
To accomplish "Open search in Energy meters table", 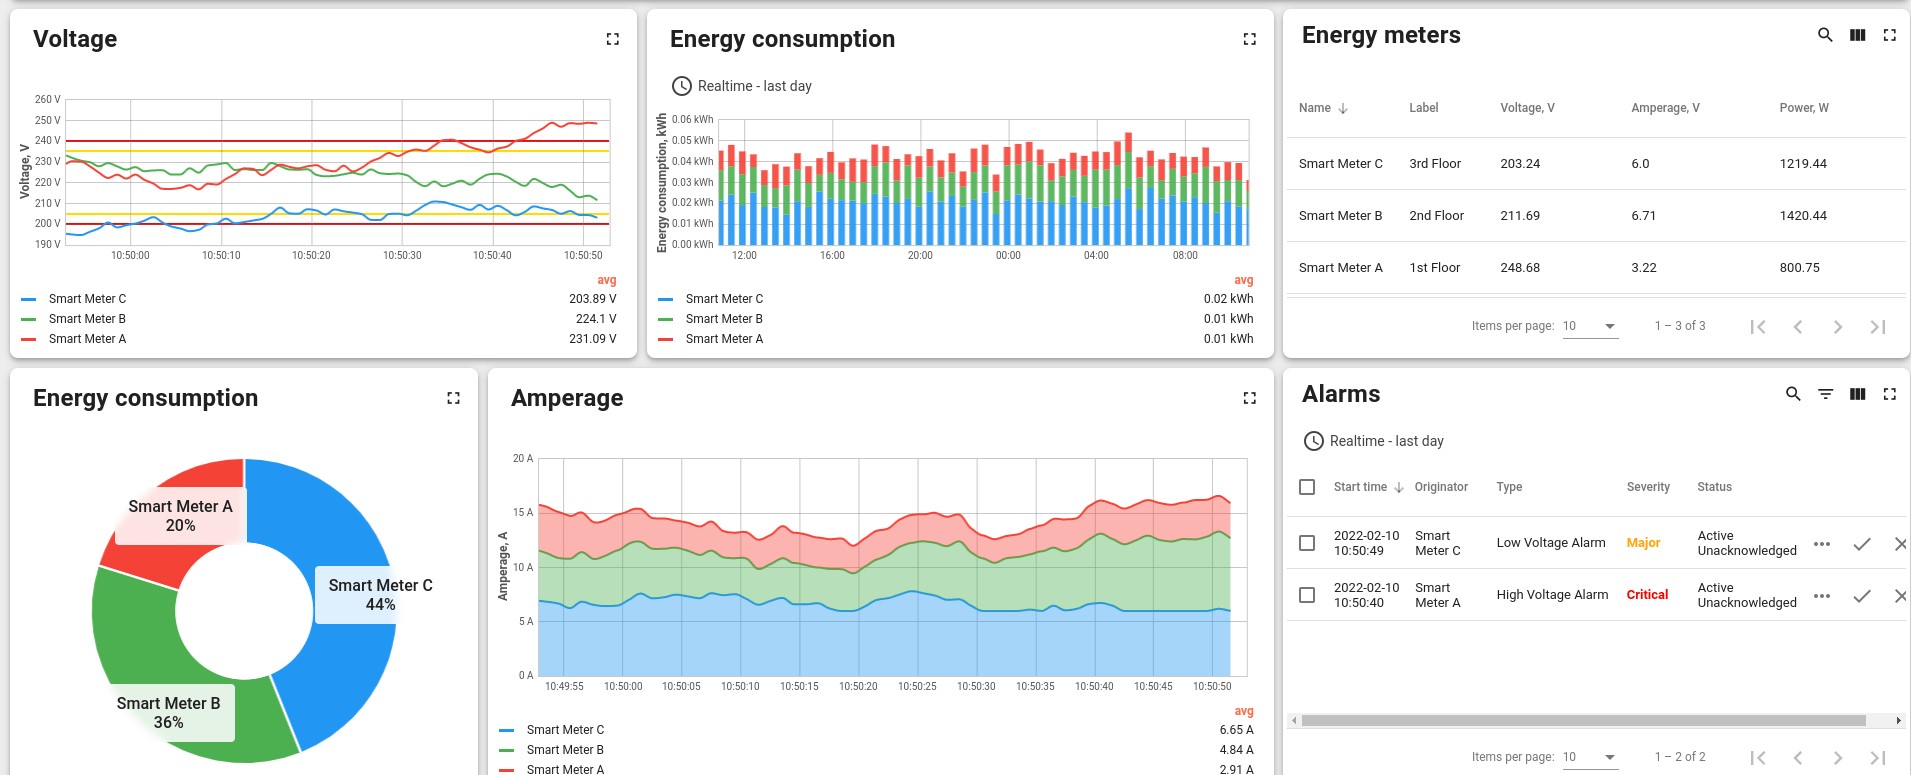I will [x=1825, y=35].
